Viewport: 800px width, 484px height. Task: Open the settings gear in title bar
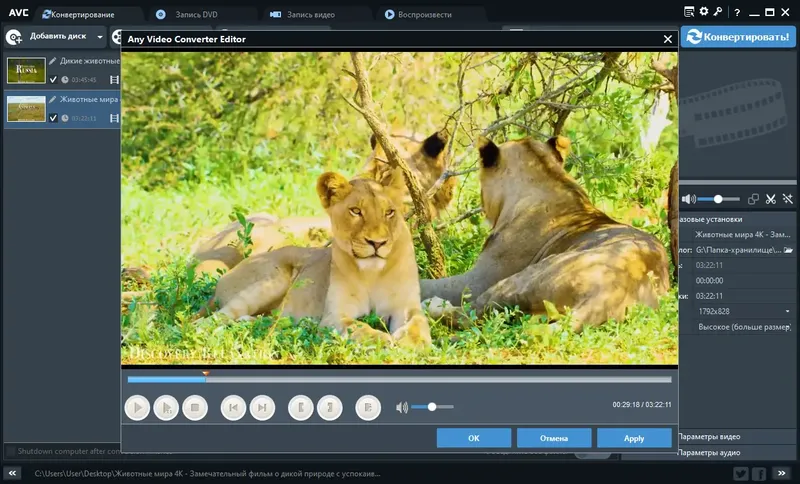click(704, 12)
